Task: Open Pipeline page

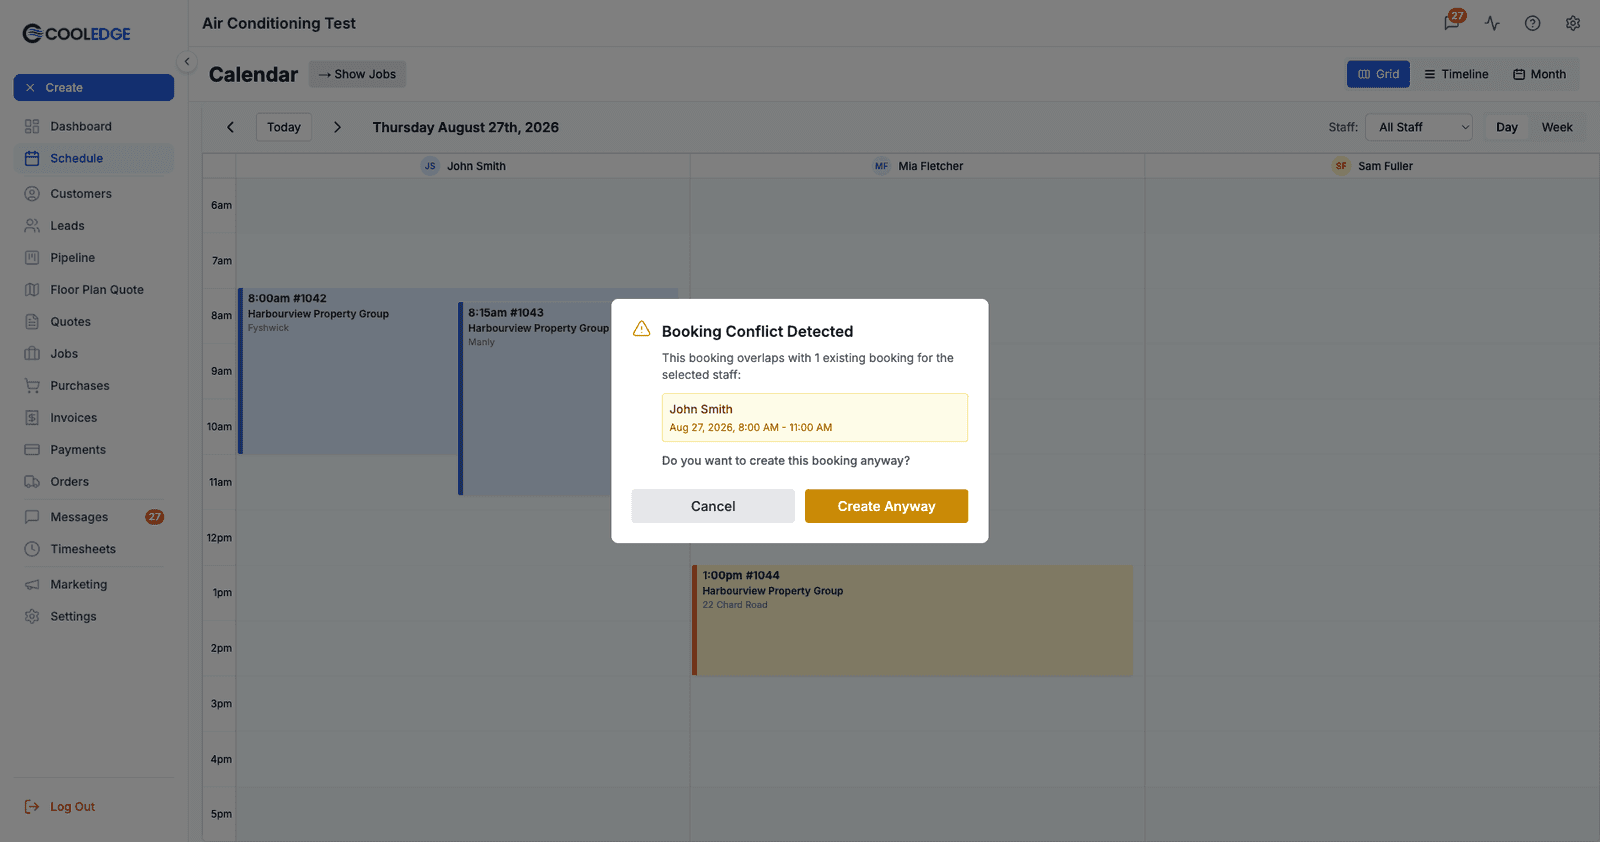Action: (x=94, y=258)
